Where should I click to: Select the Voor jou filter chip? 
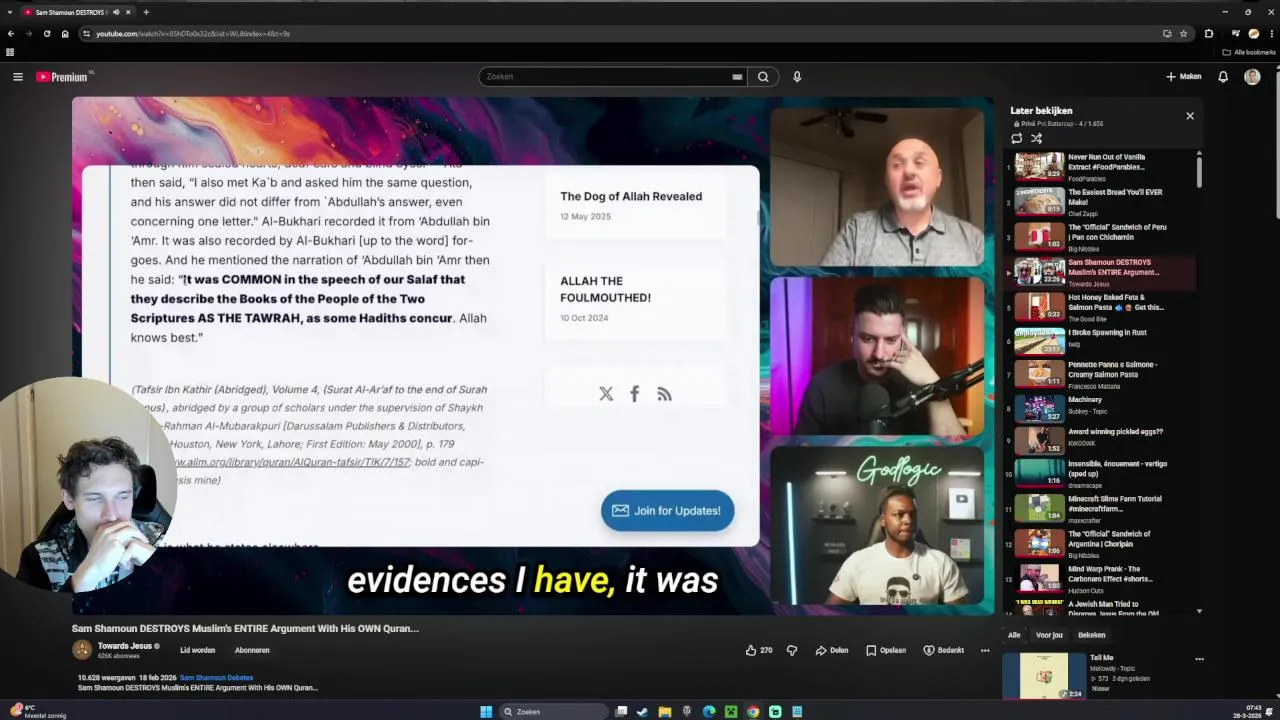coord(1049,635)
